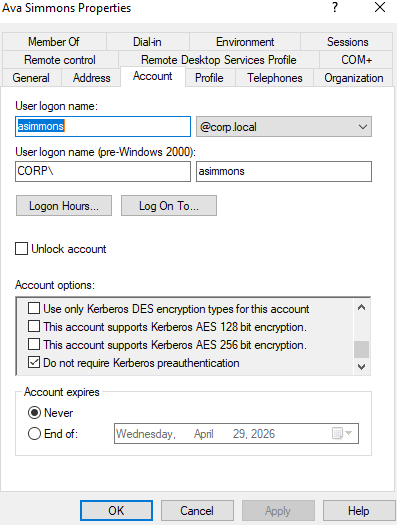The width and height of the screenshot is (397, 525).
Task: Open the Member Of tab
Action: 54,42
